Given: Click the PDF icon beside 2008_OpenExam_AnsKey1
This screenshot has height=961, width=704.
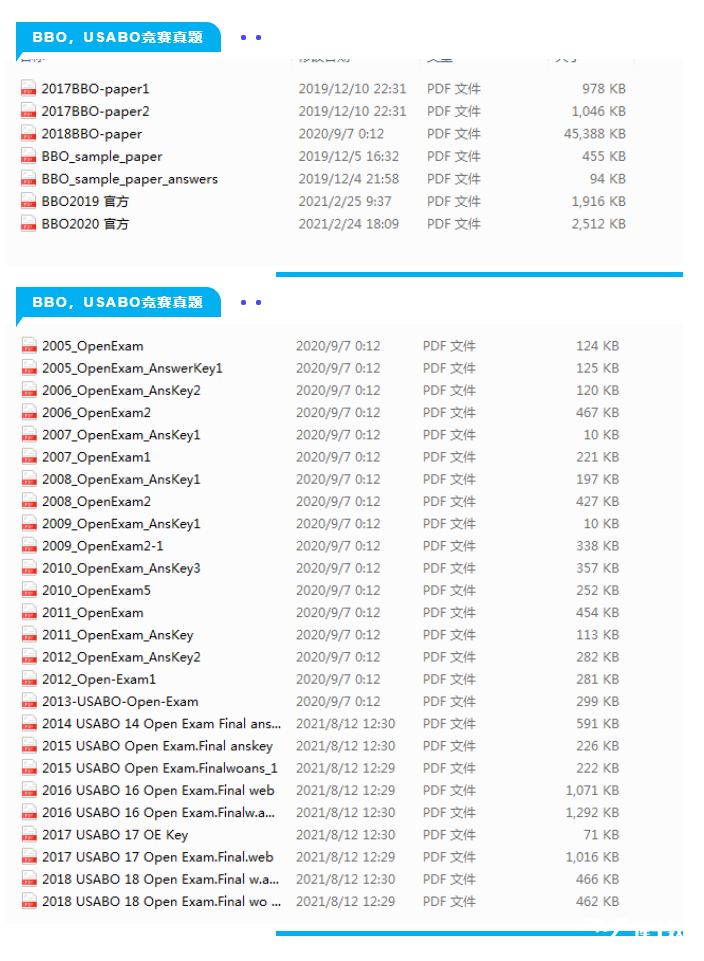Looking at the screenshot, I should click(x=29, y=479).
